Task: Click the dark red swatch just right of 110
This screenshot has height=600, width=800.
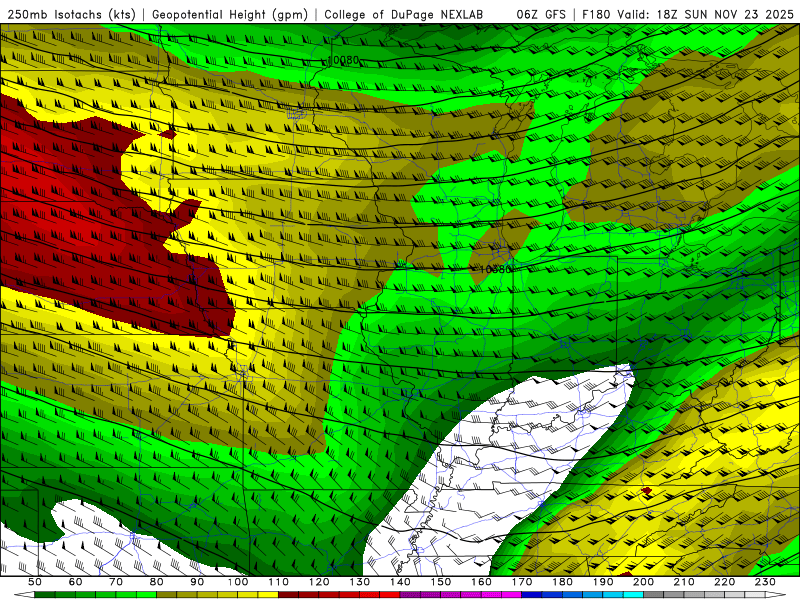Action: (x=288, y=595)
